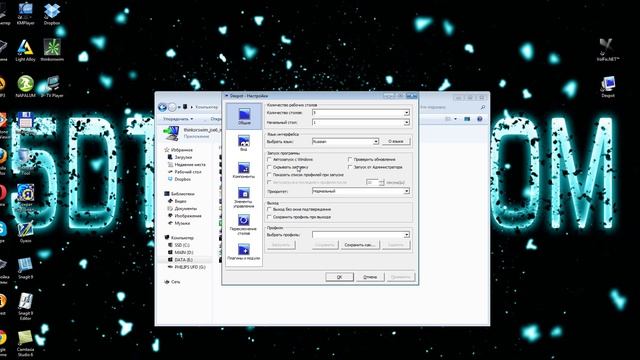Open the Dexpot desktop icon
The height and width of the screenshot is (360, 640).
608,87
